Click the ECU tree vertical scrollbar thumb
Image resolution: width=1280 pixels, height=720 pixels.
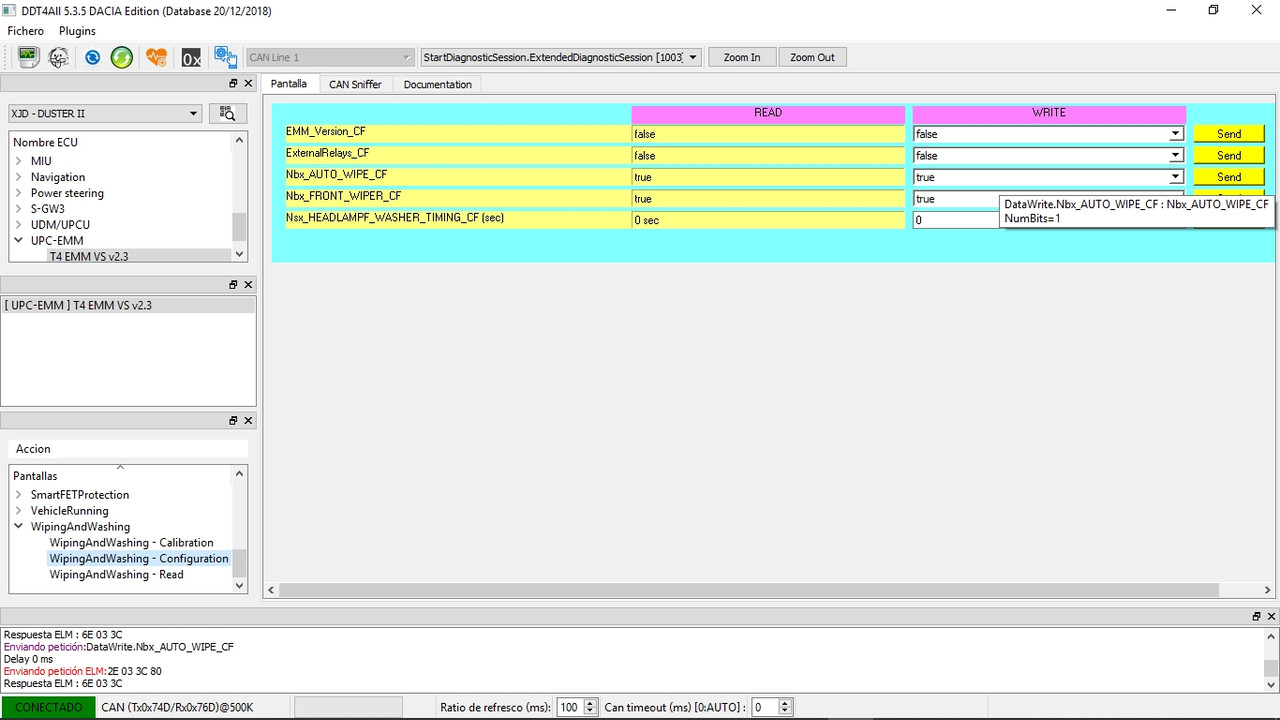point(239,227)
